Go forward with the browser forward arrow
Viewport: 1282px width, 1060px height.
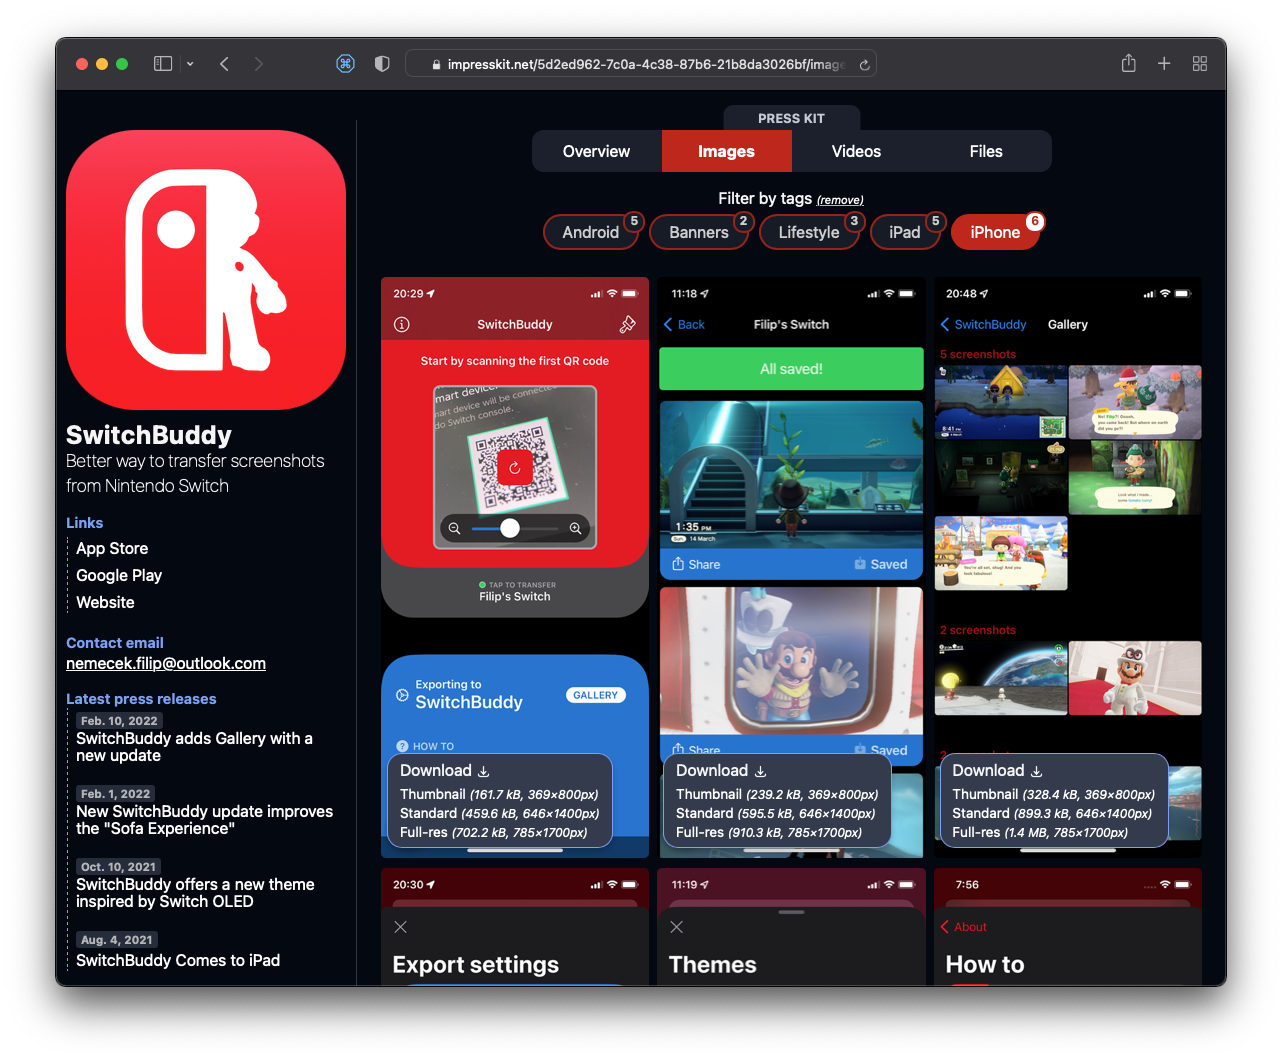coord(259,64)
